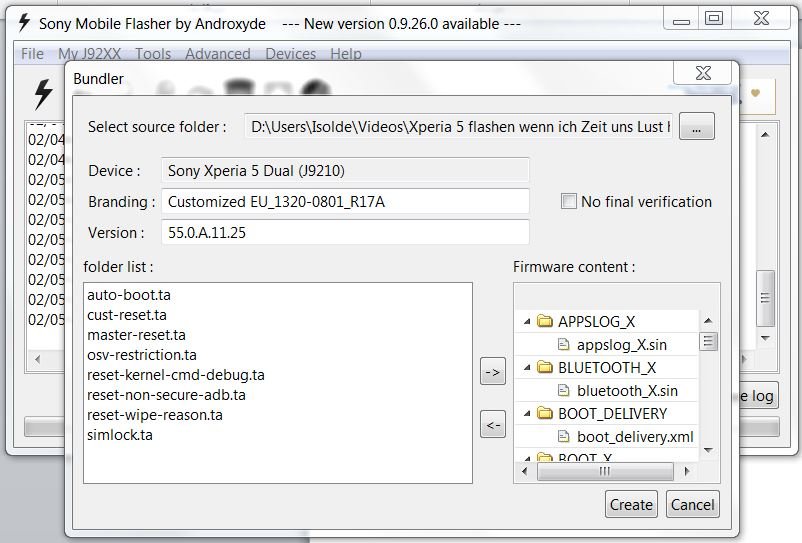Open the Help menu
The width and height of the screenshot is (802, 543).
pos(346,54)
